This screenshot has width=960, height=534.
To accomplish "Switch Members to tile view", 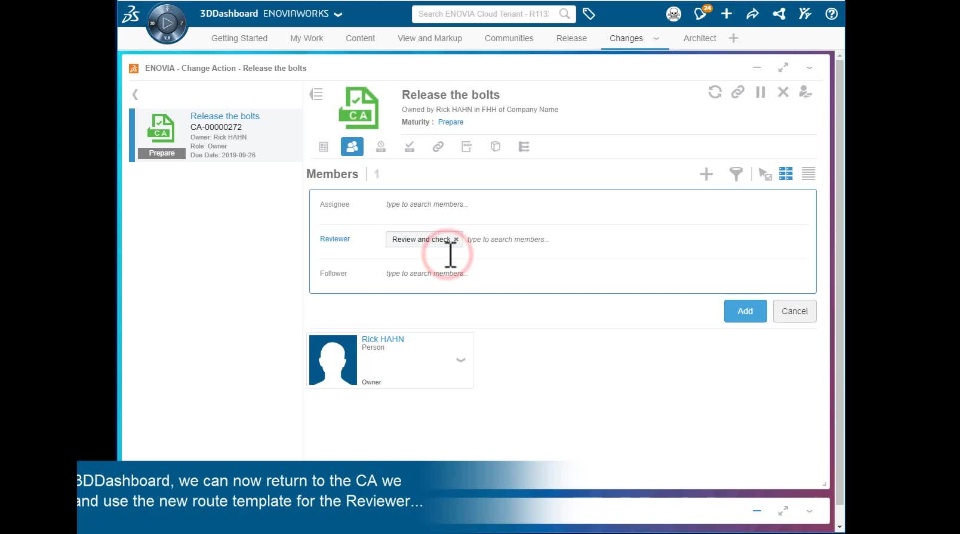I will click(x=786, y=174).
